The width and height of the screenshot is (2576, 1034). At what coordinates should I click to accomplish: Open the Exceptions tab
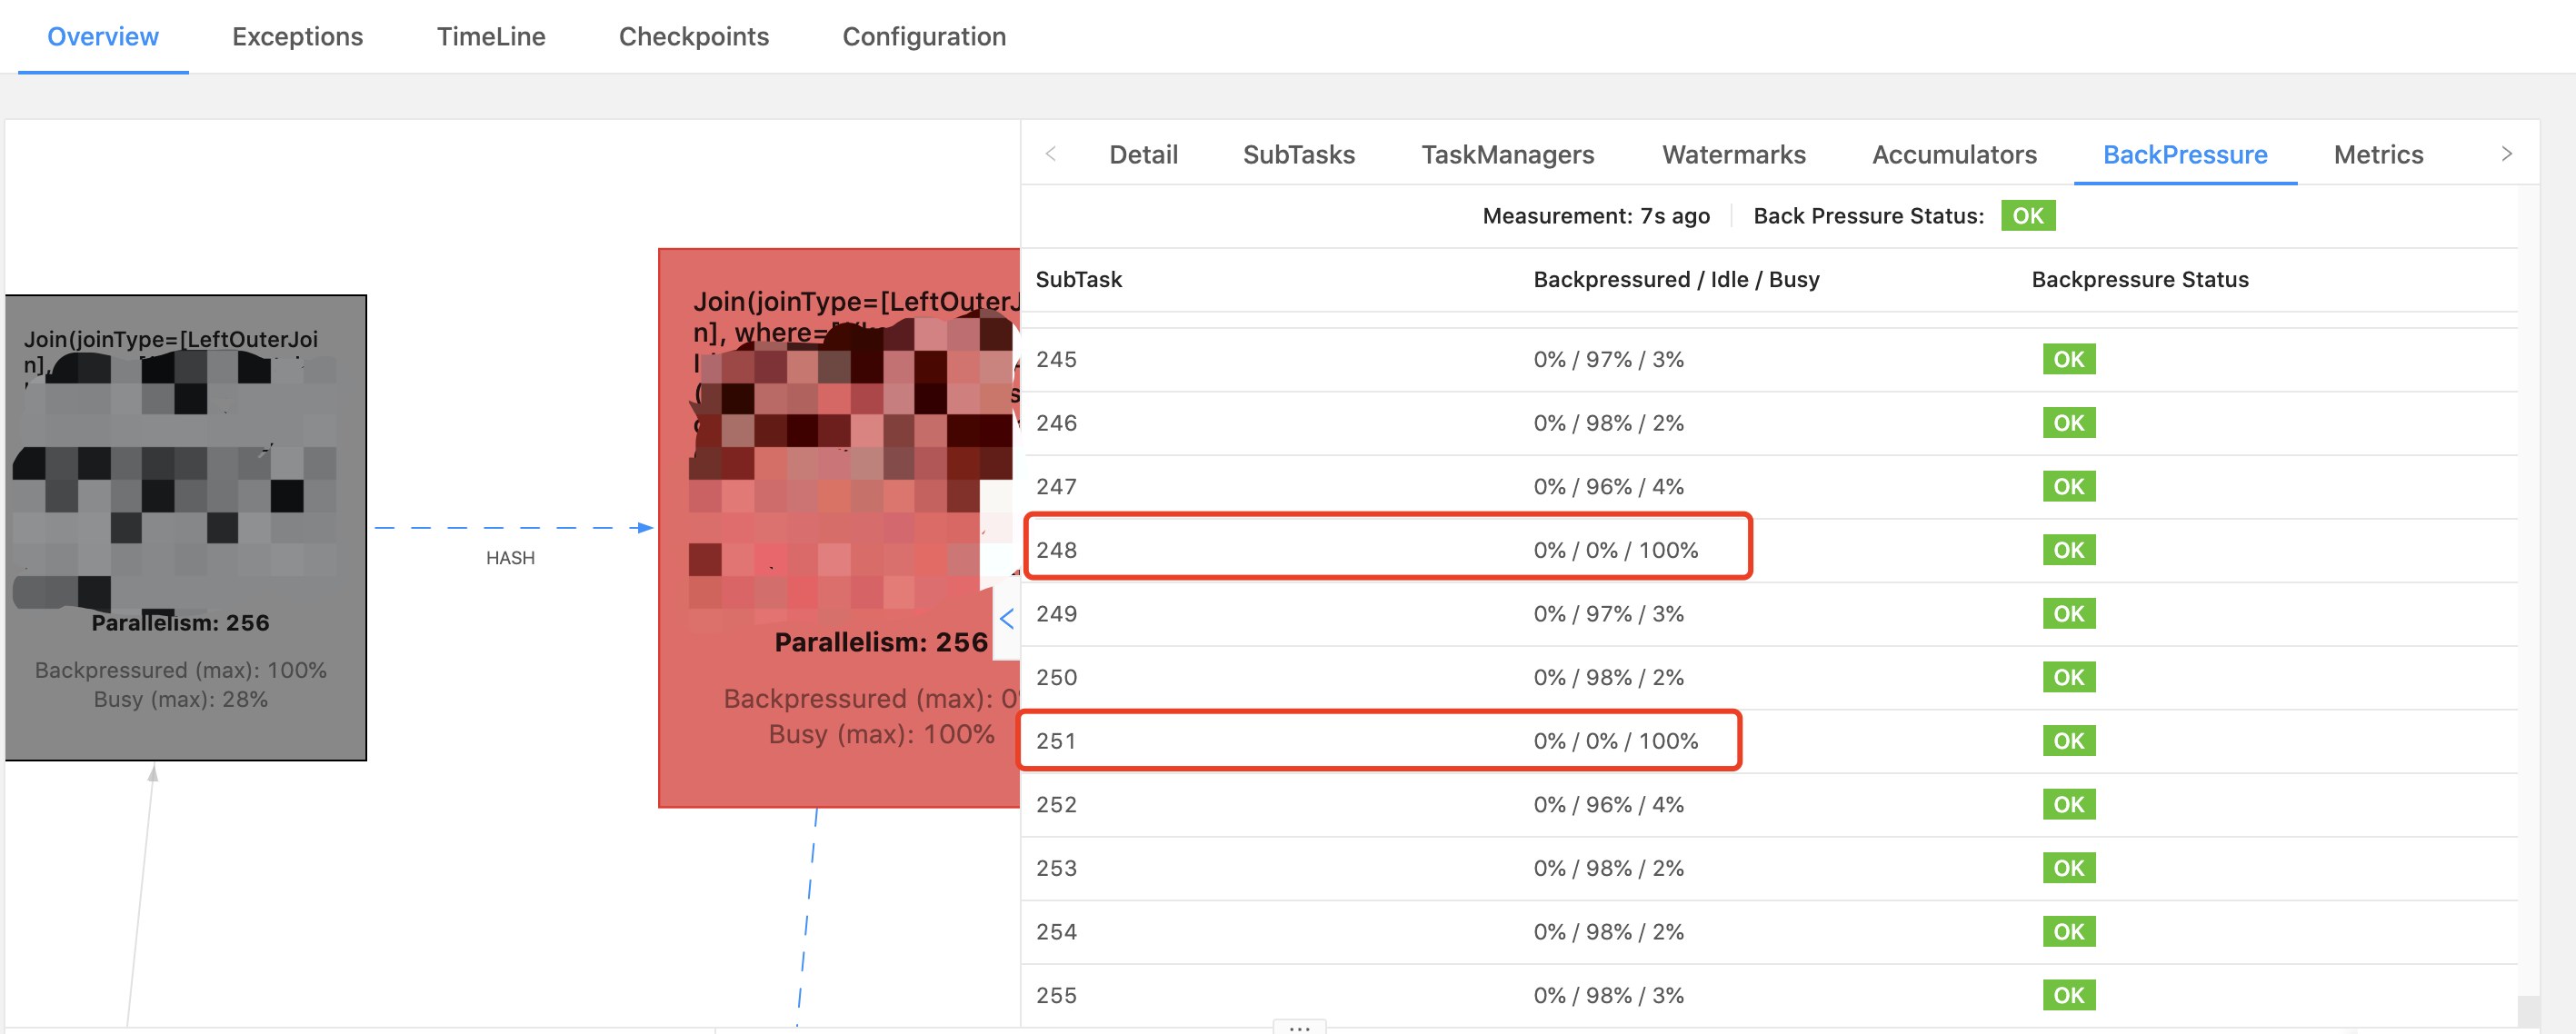pos(297,37)
